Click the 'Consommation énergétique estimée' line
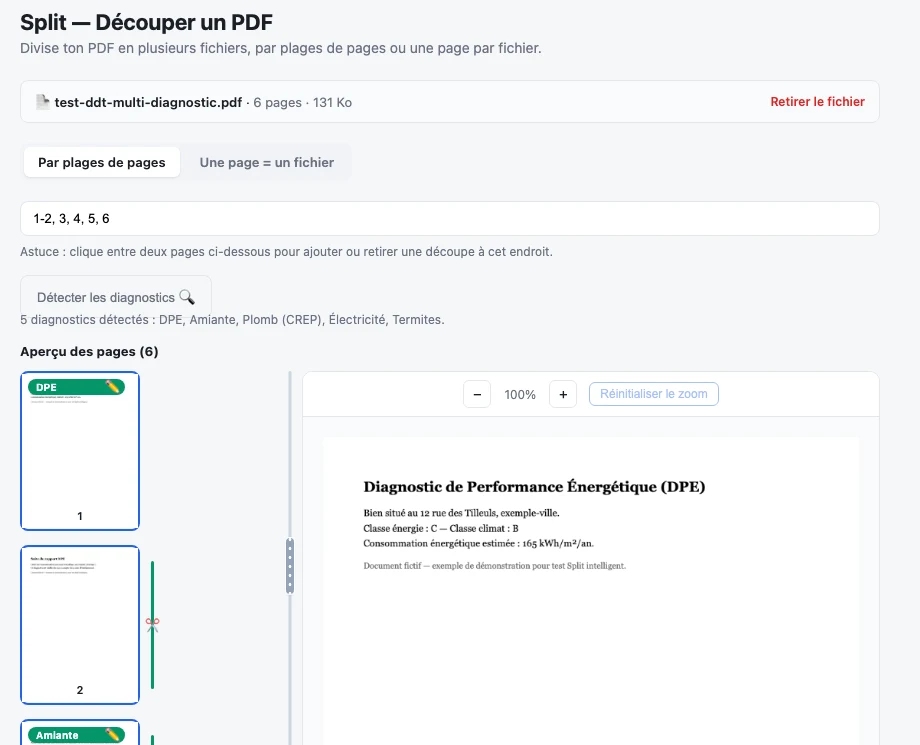 click(478, 543)
